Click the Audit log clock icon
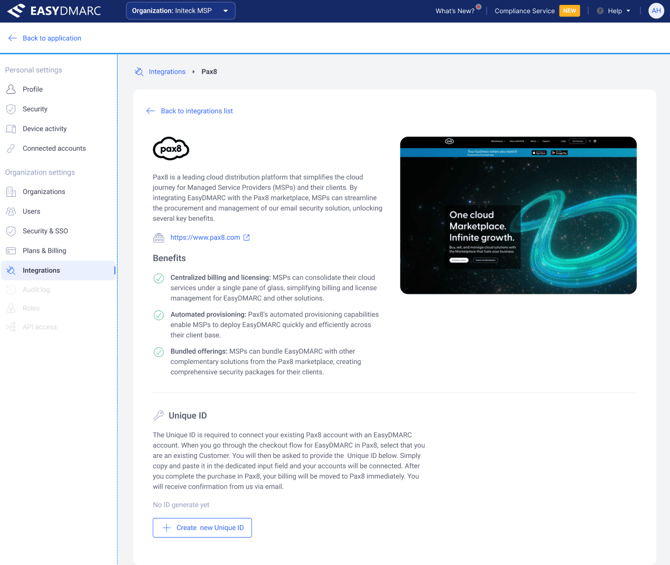Viewport: 670px width, 565px height. click(11, 289)
